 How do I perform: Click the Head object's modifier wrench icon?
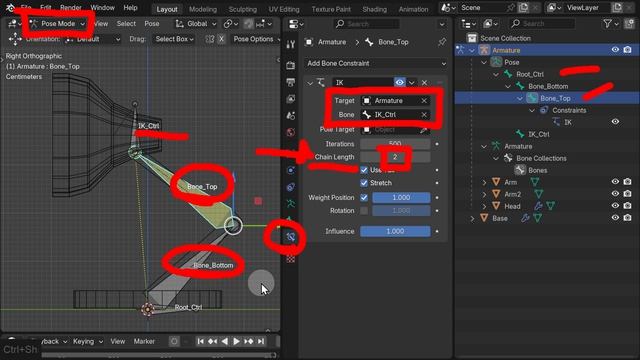coord(538,206)
